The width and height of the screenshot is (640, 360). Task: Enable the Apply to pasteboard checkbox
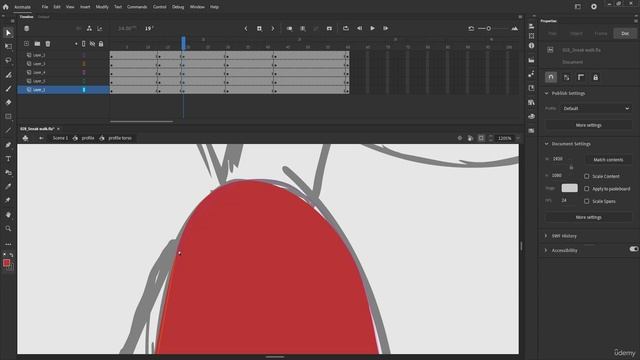(587, 189)
